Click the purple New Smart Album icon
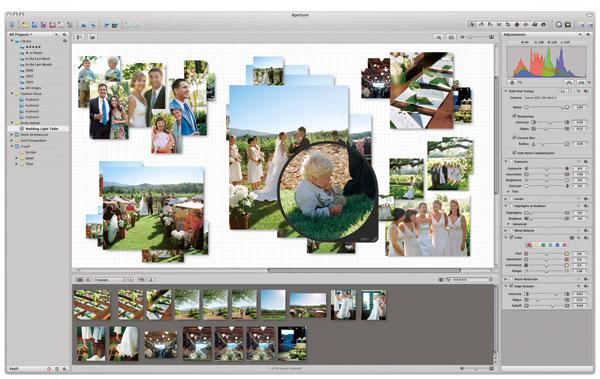The image size is (600, 379). coord(43,25)
